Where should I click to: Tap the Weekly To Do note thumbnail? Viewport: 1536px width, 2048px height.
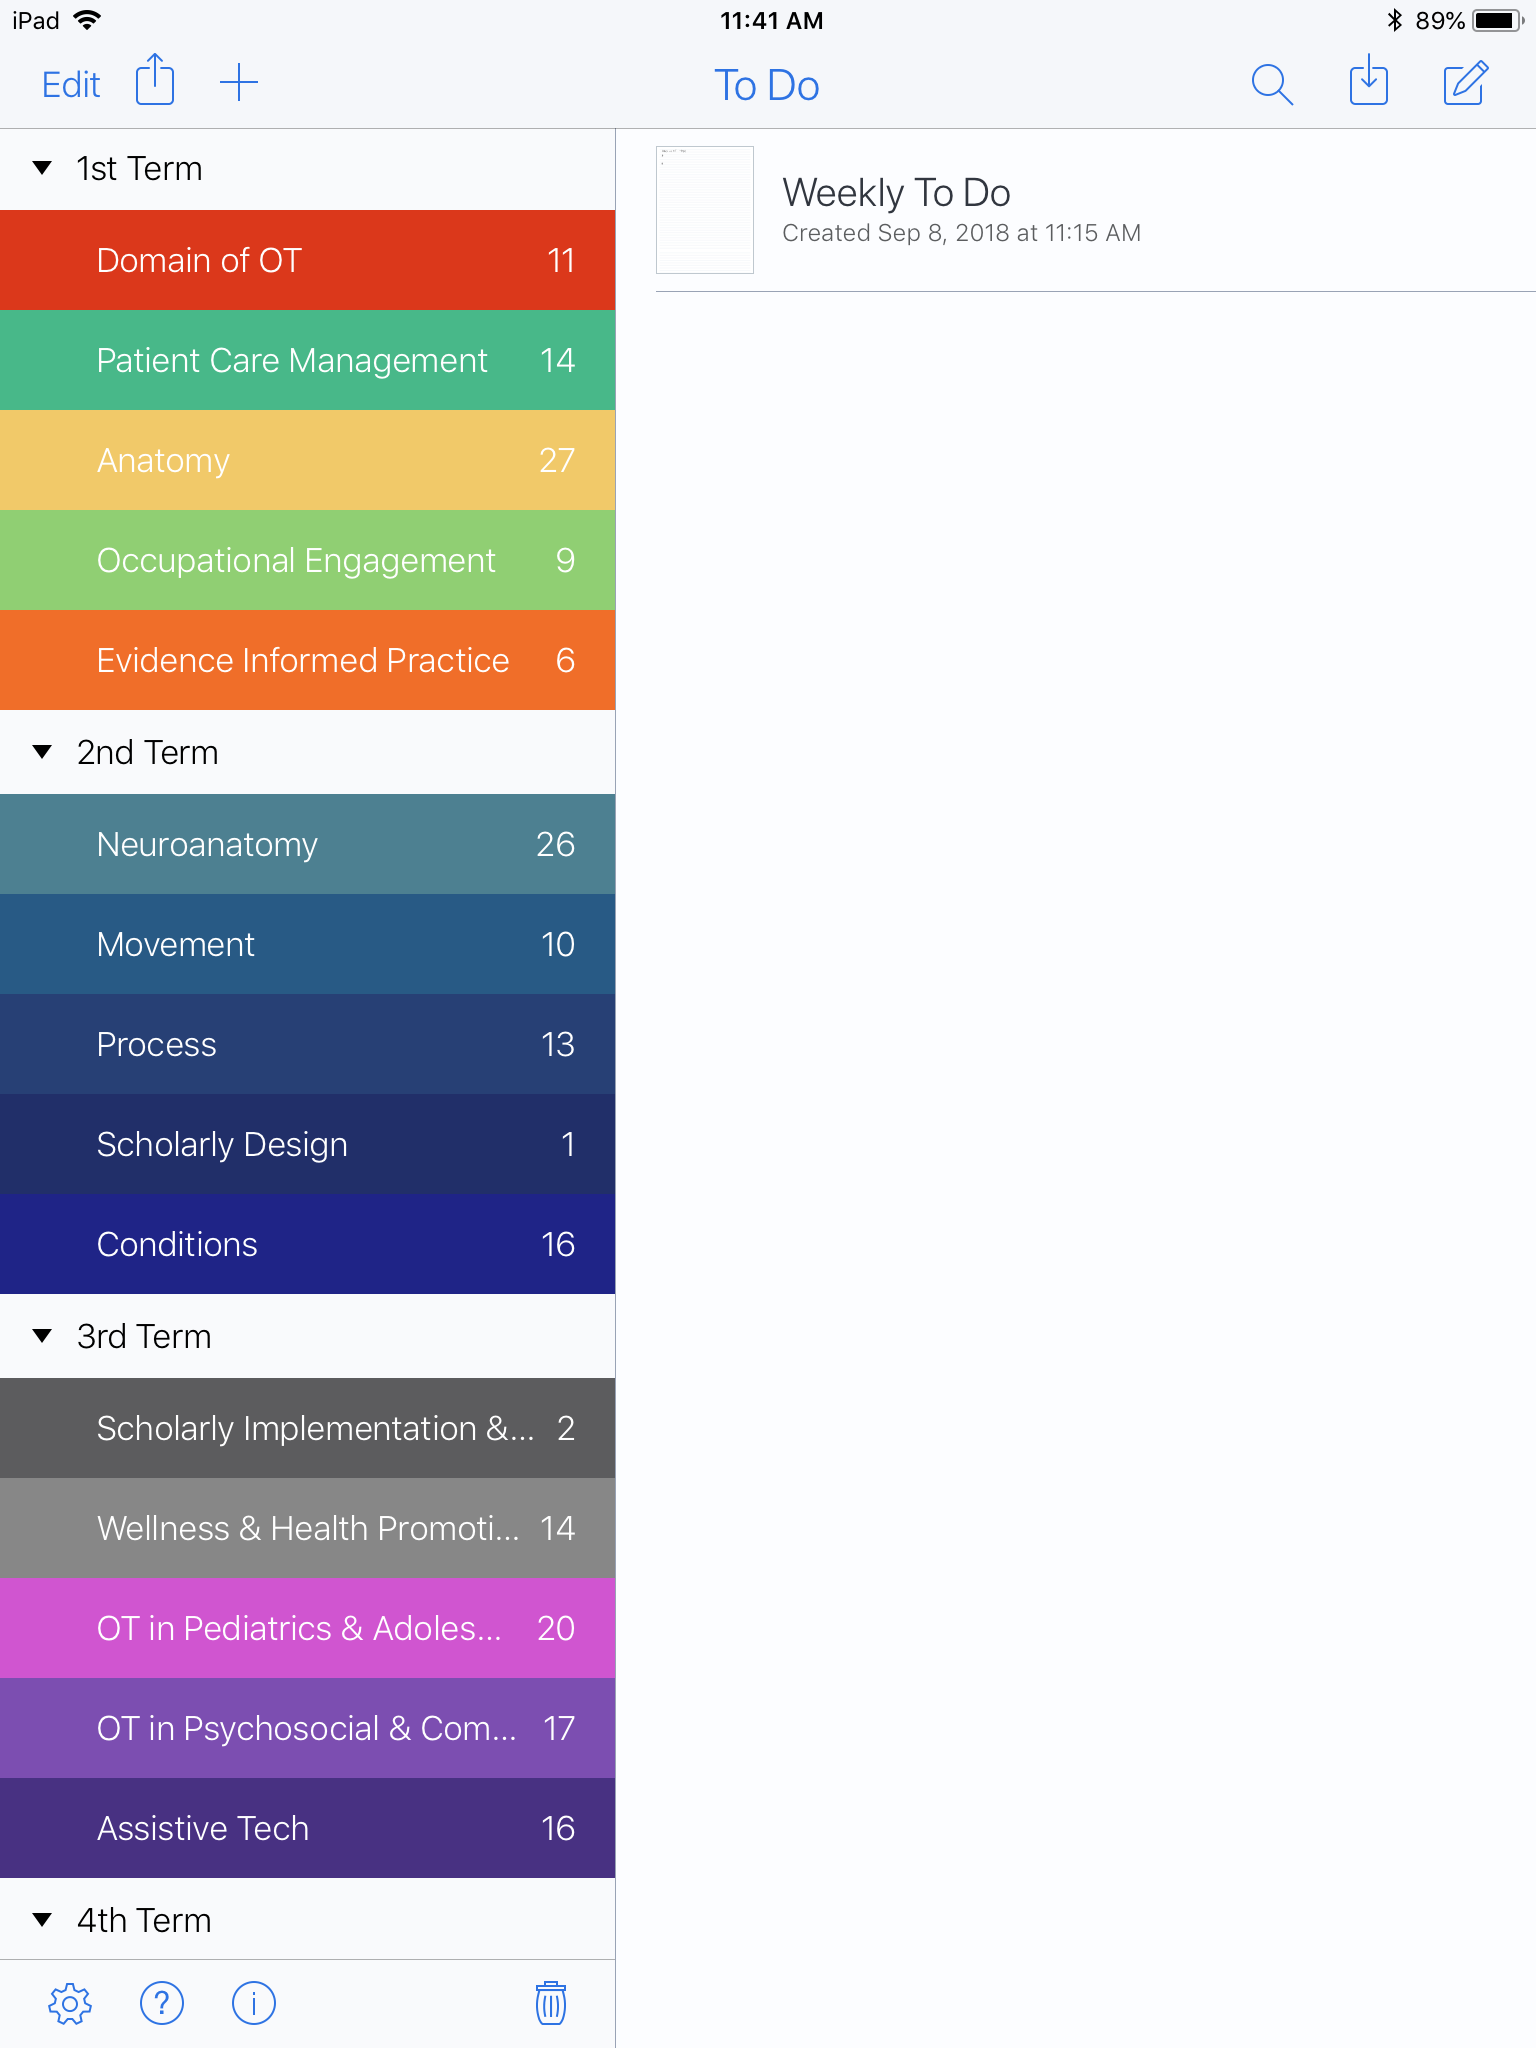pyautogui.click(x=705, y=210)
